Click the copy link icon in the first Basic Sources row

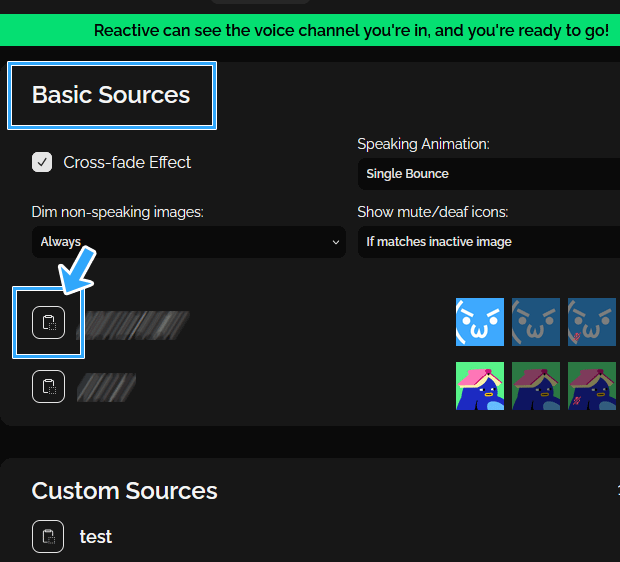click(48, 322)
